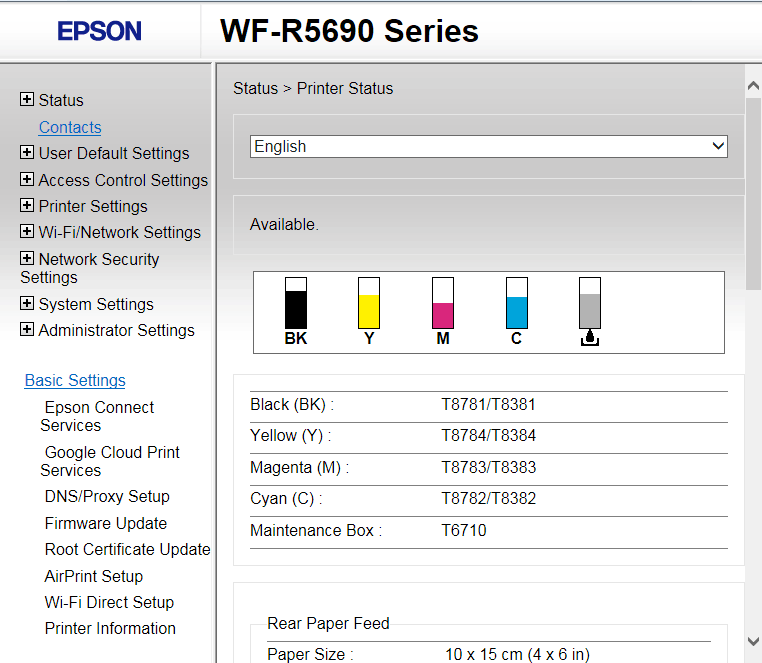762x663 pixels.
Task: Open the Basic Settings link
Action: (75, 380)
